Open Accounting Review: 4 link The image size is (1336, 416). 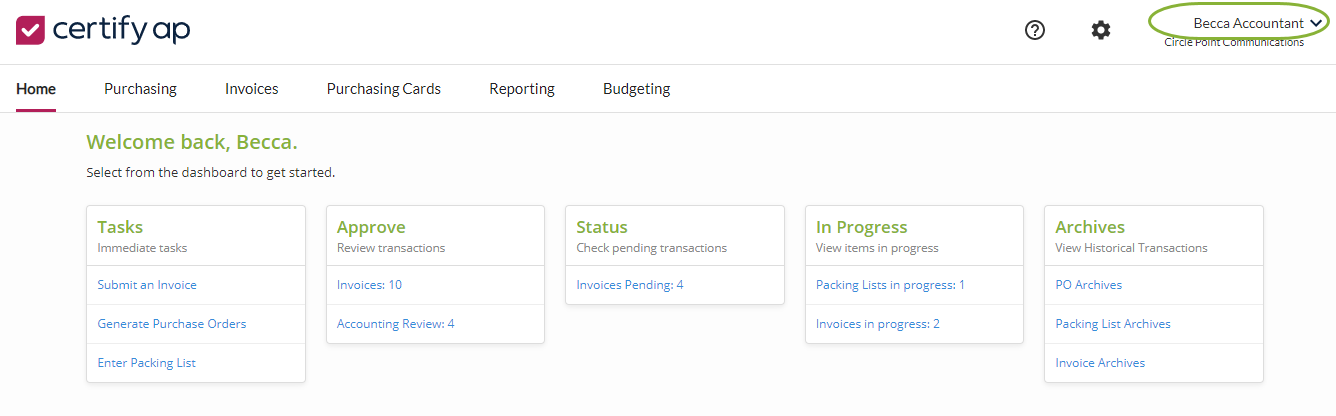(x=396, y=324)
